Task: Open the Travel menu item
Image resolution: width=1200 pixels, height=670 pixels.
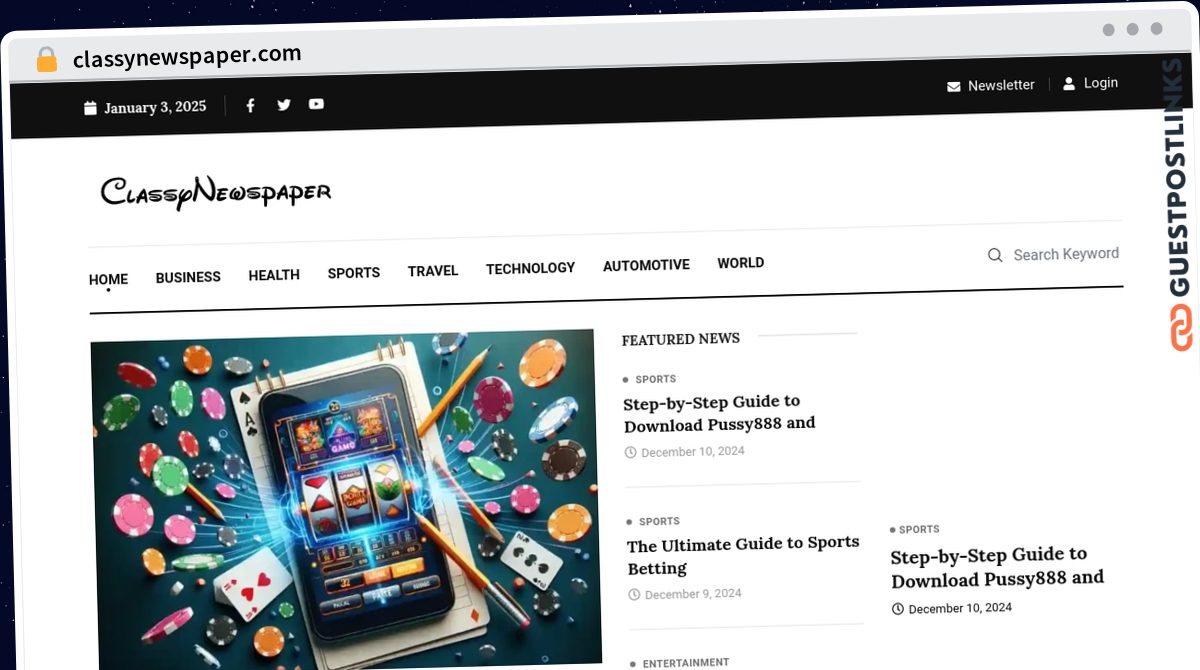Action: point(433,270)
